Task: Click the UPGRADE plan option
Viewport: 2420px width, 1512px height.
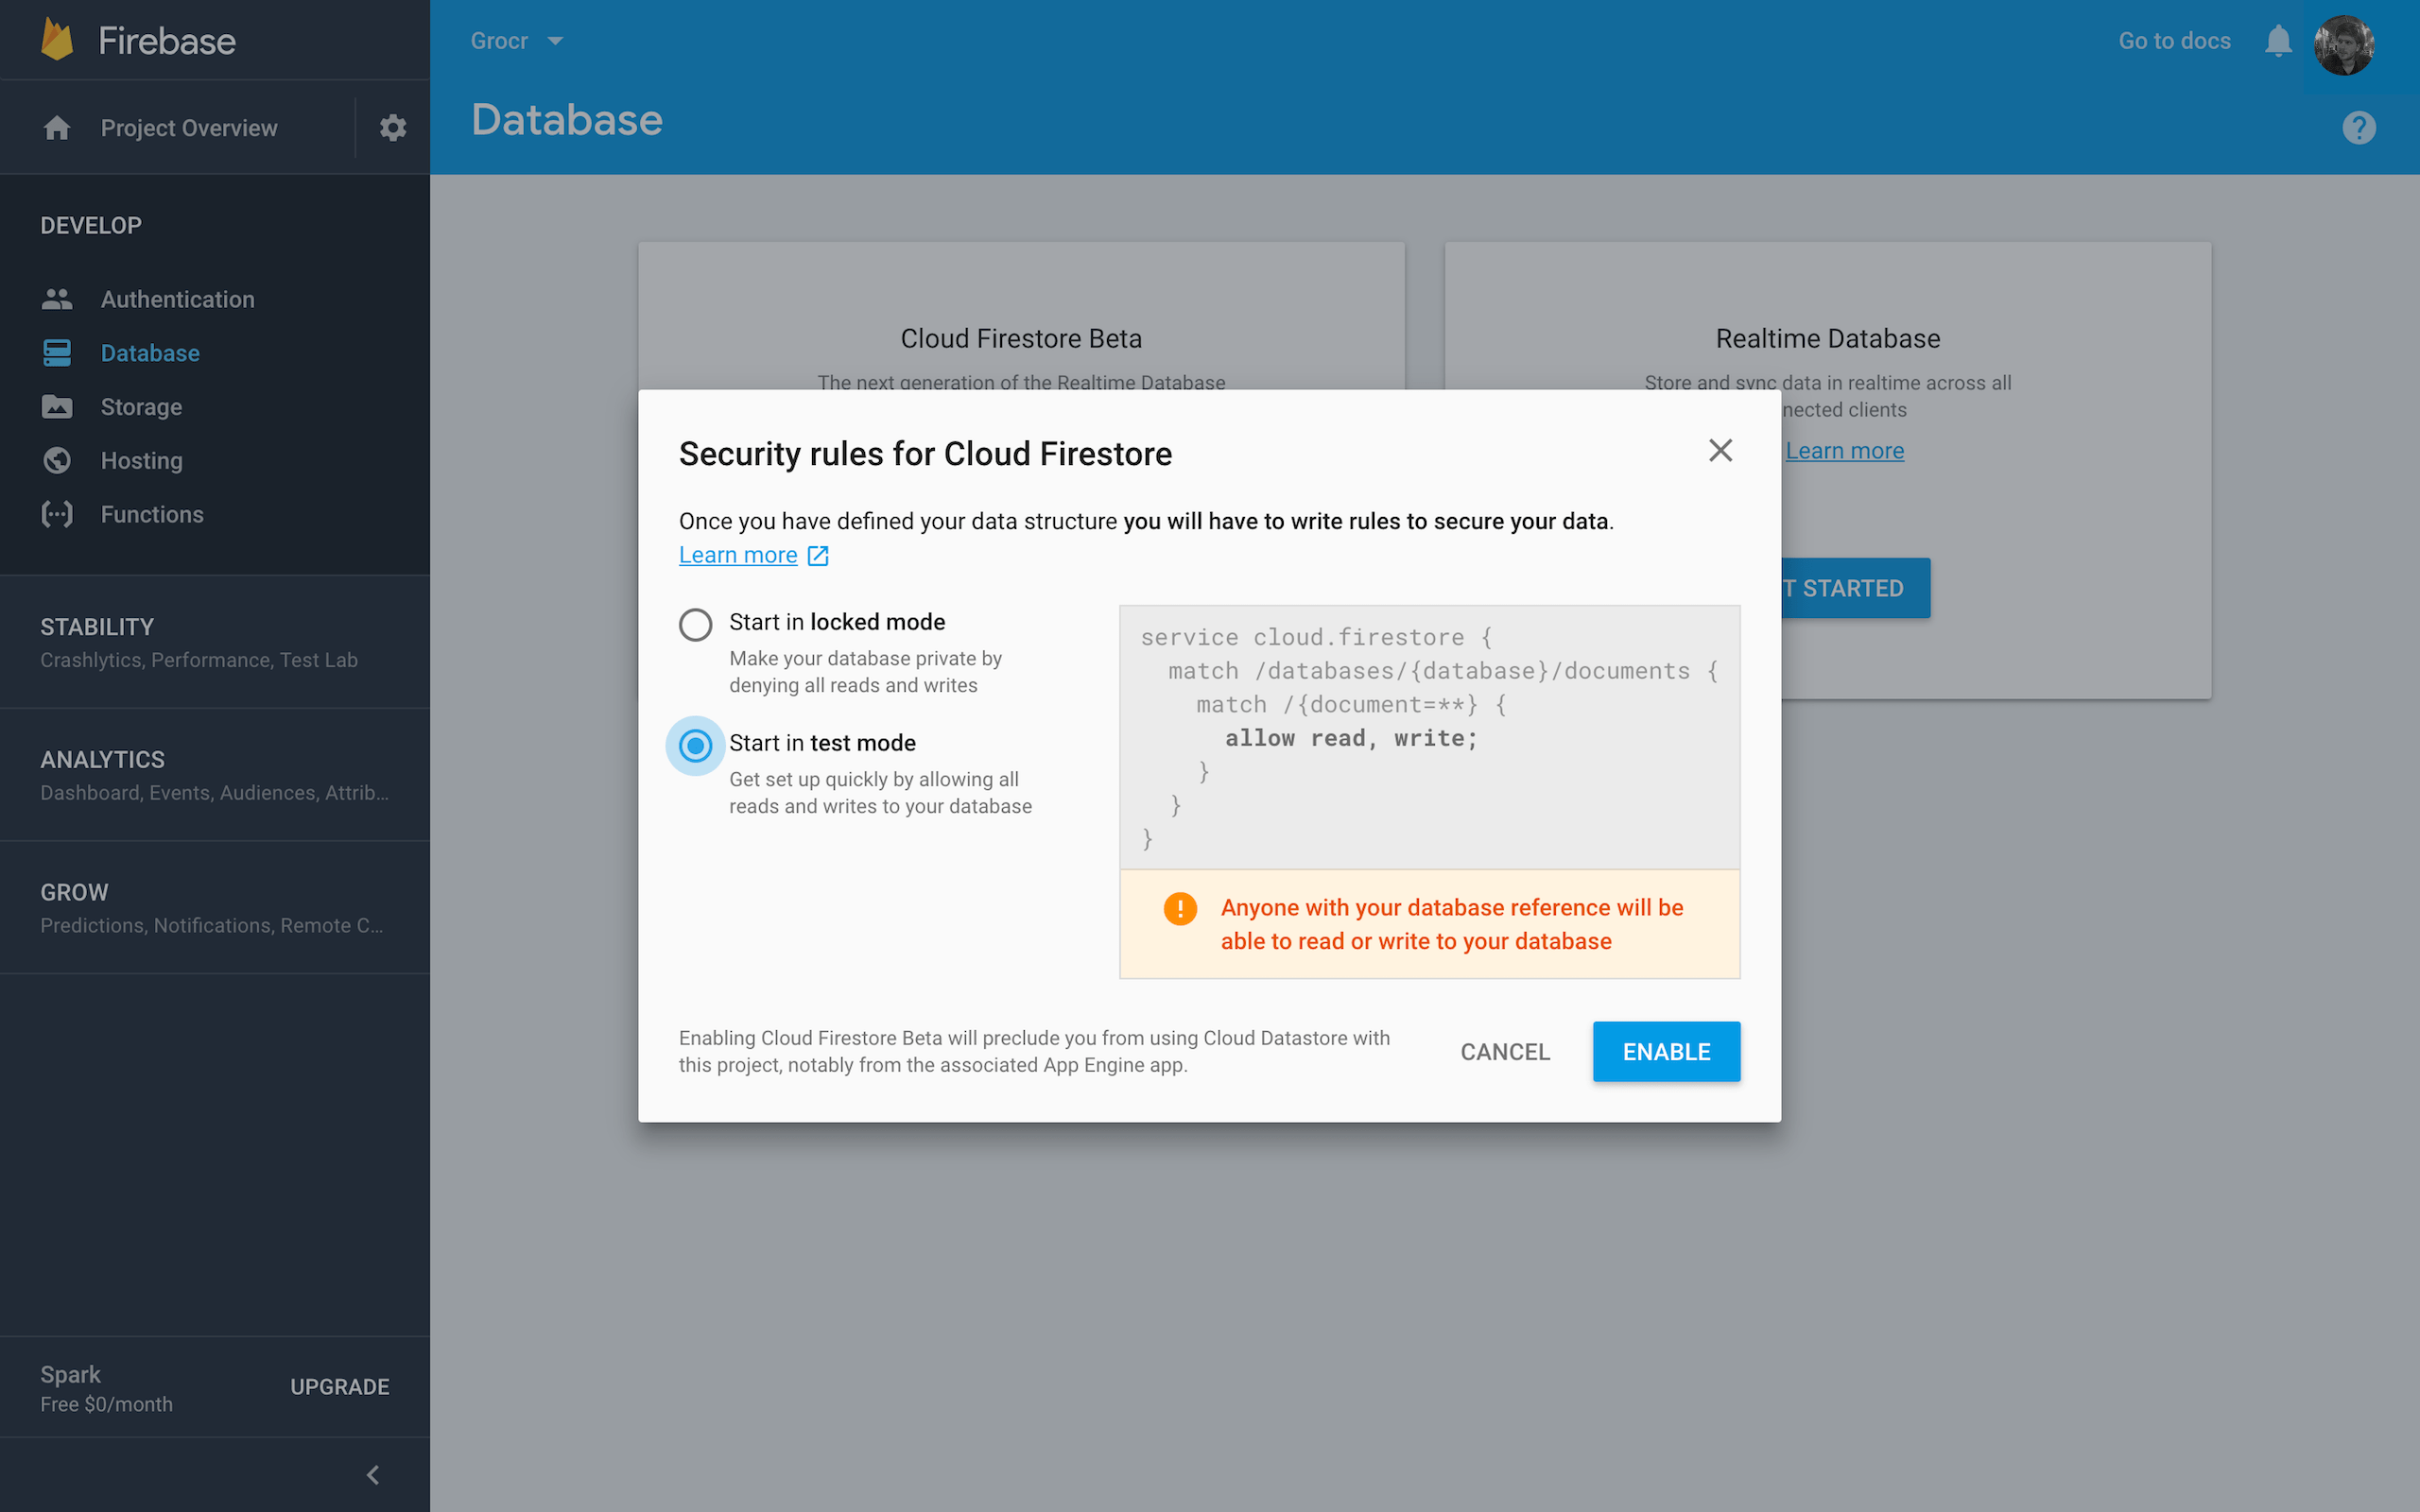Action: click(339, 1386)
